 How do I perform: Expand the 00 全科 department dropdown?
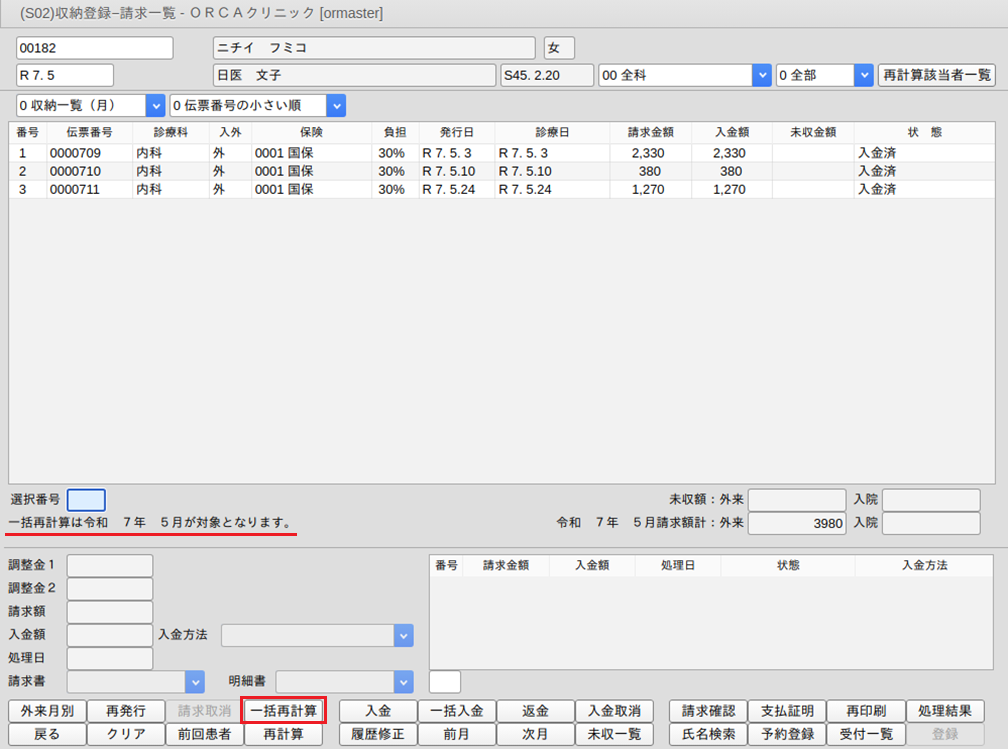point(761,75)
